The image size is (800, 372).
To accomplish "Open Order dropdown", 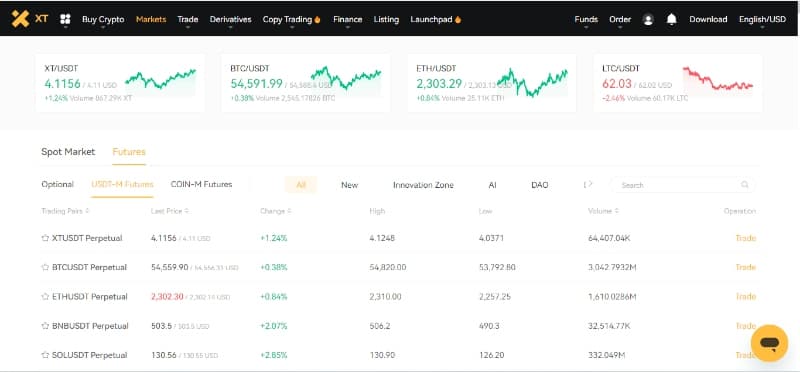I will coord(620,19).
